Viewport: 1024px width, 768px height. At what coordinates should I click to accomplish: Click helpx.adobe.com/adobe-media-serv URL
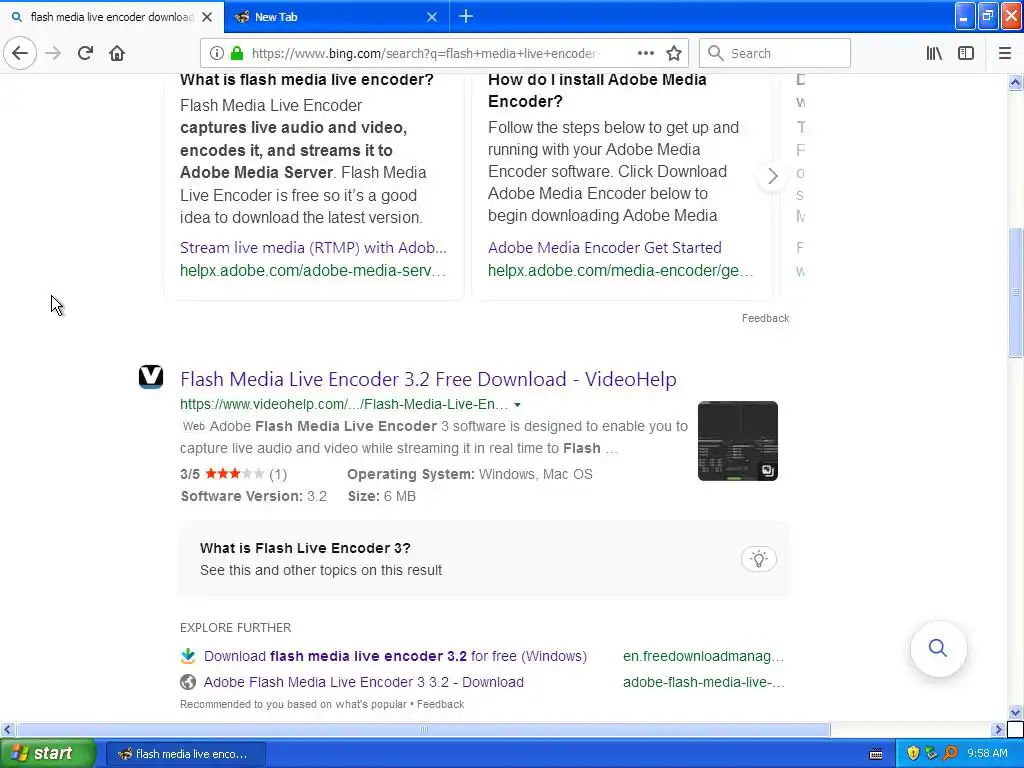pos(313,270)
